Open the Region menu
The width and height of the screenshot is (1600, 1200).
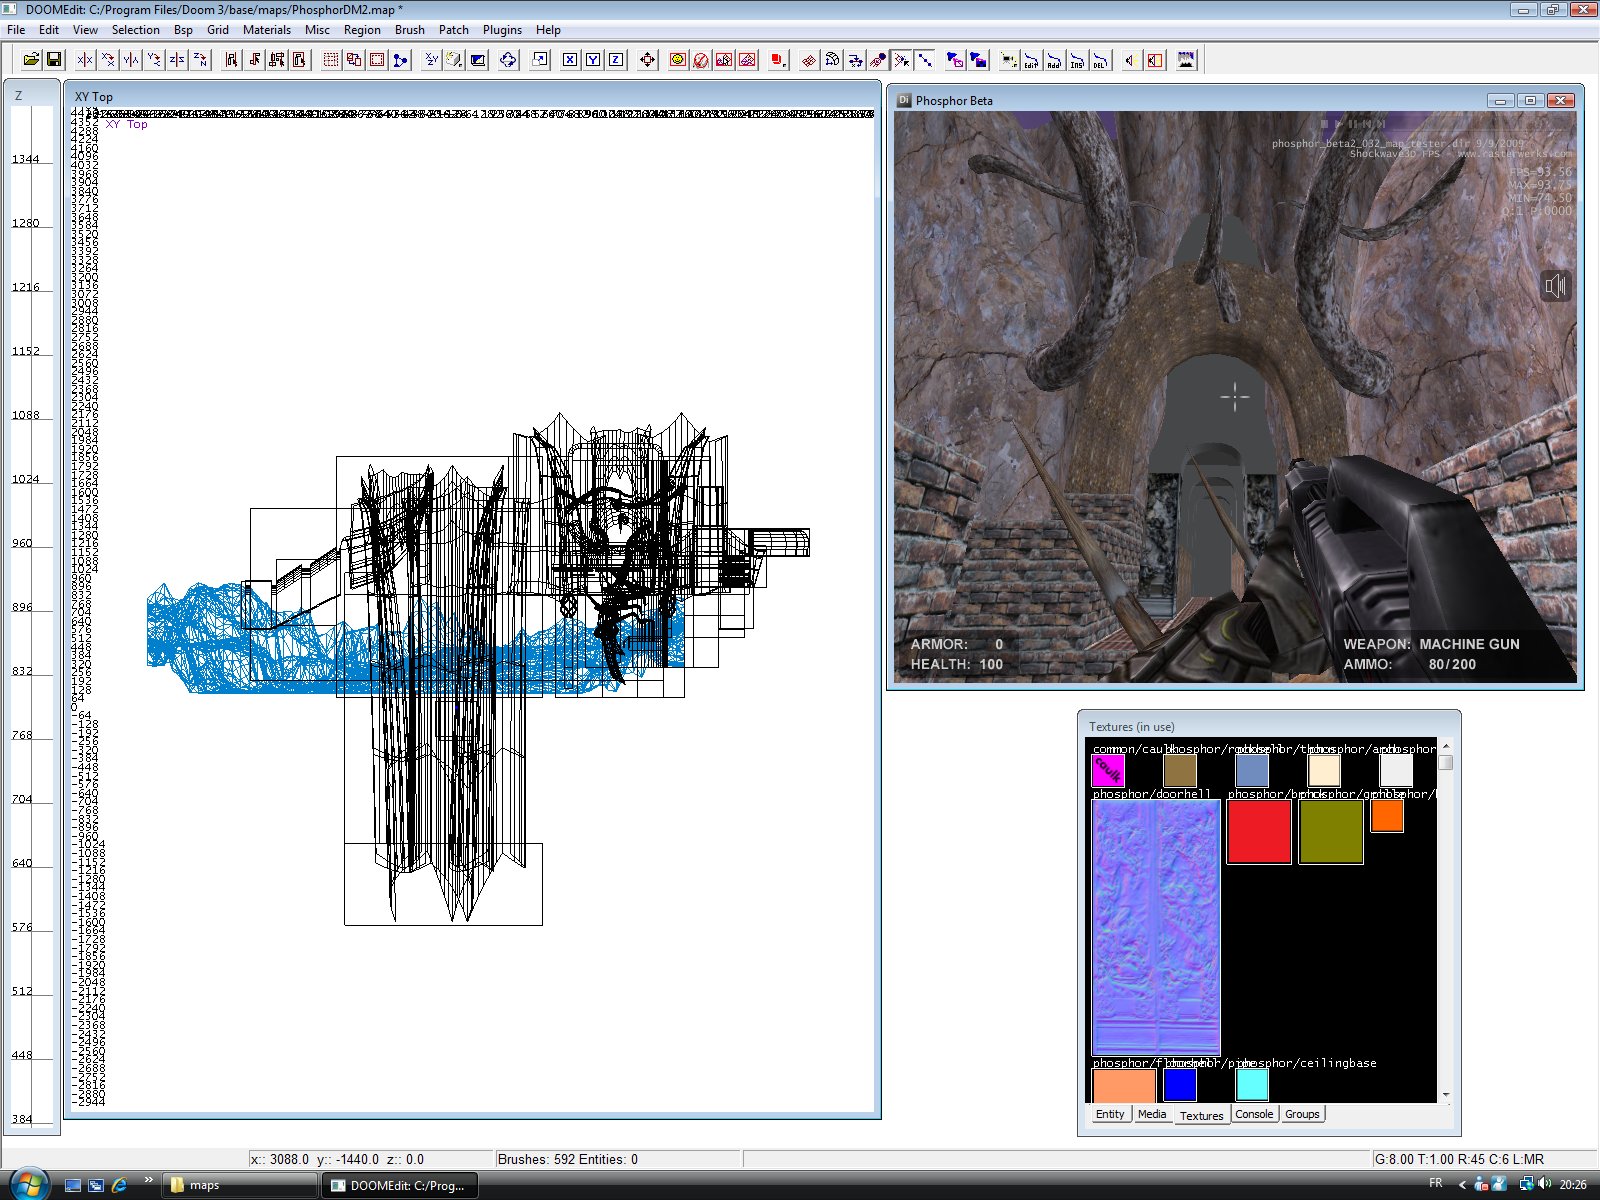(362, 30)
